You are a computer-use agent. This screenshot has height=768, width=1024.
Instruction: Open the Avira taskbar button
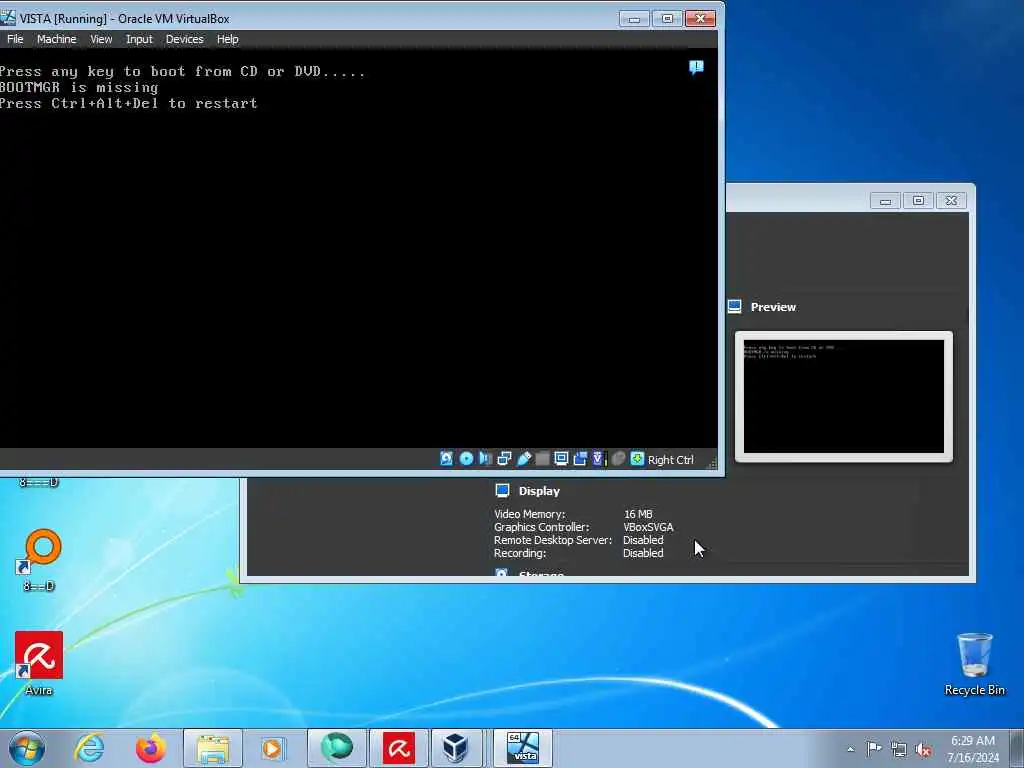pos(398,748)
